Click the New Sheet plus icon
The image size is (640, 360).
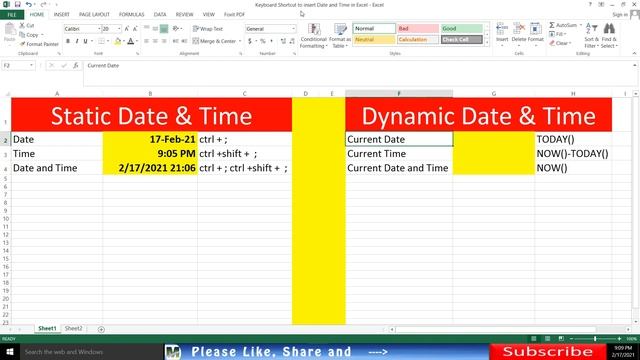(101, 329)
